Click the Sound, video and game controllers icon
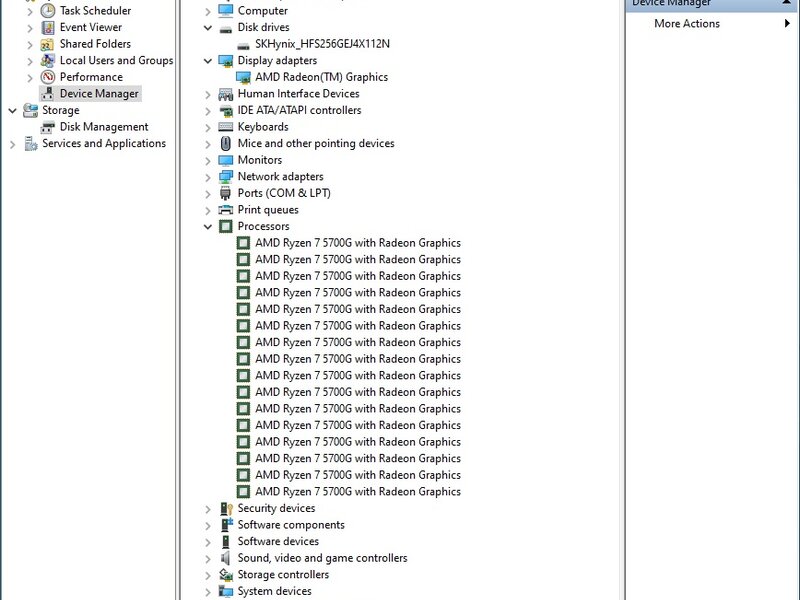This screenshot has width=800, height=600. point(226,558)
